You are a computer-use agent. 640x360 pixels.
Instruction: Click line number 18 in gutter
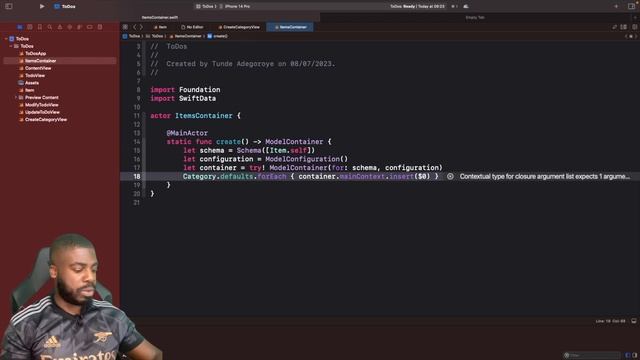(136, 176)
